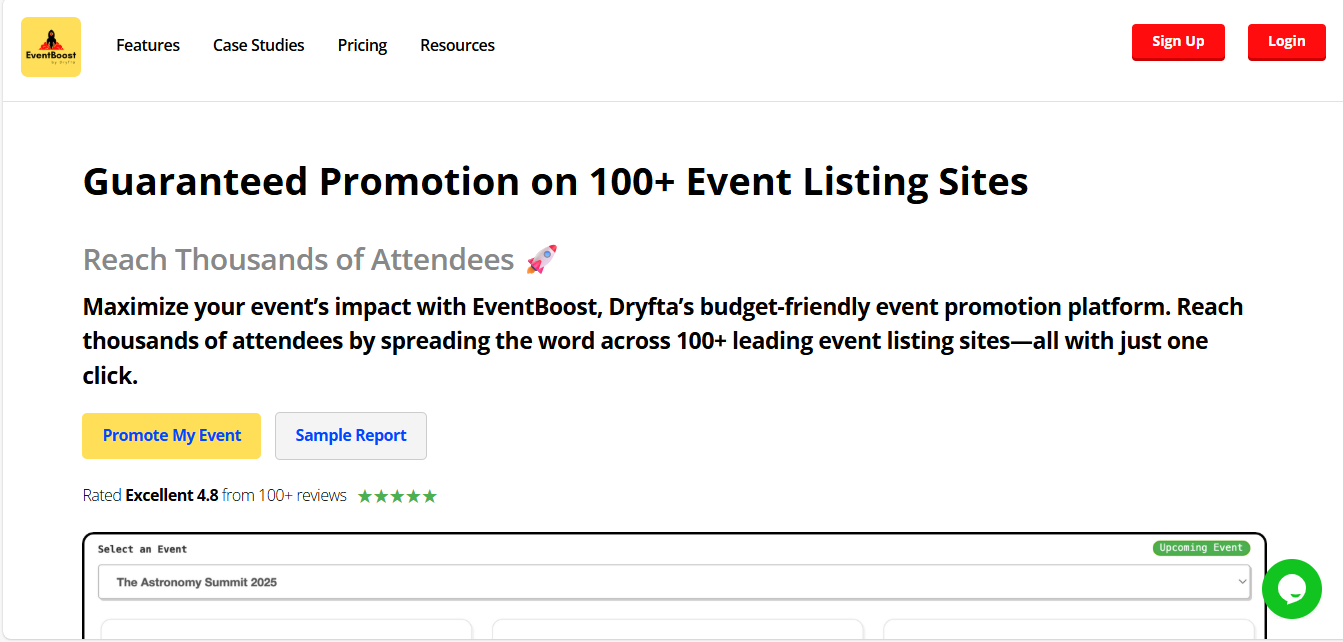Screen dimensions: 1343x642
Task: Open the Sample Report
Action: pyautogui.click(x=350, y=436)
